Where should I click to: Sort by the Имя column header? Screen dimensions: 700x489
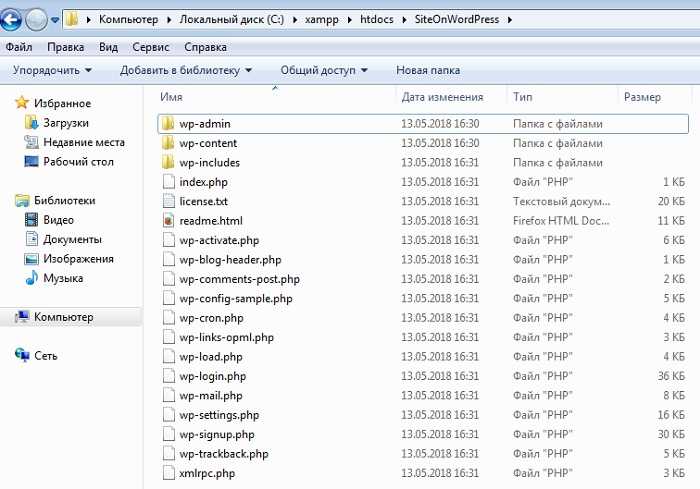pos(171,97)
